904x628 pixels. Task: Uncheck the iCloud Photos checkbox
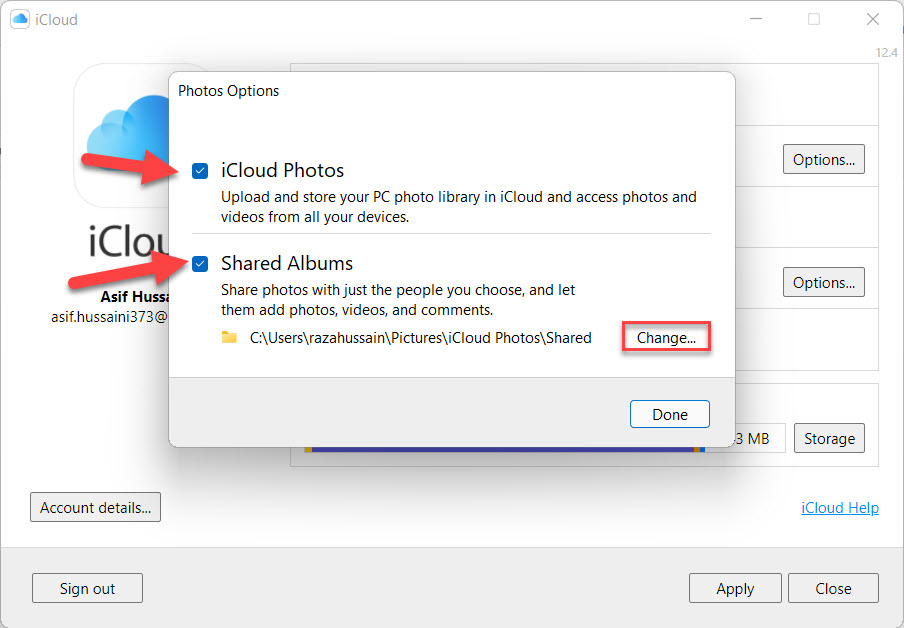click(200, 171)
